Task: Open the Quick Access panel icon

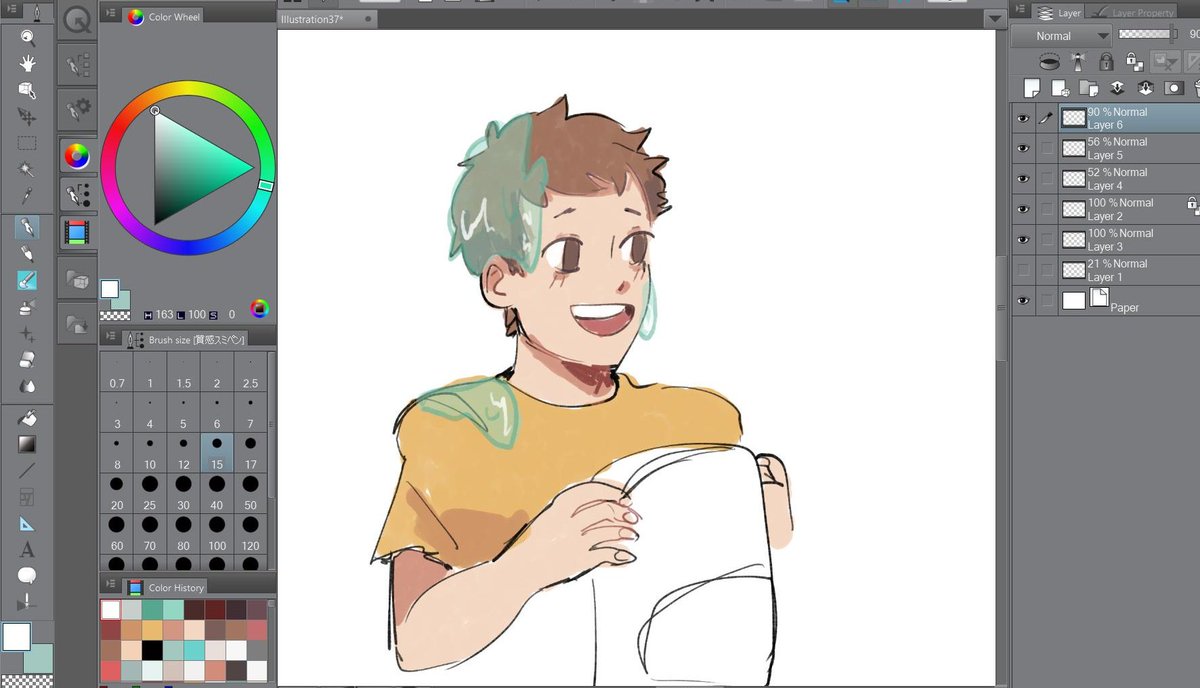Action: [x=77, y=19]
